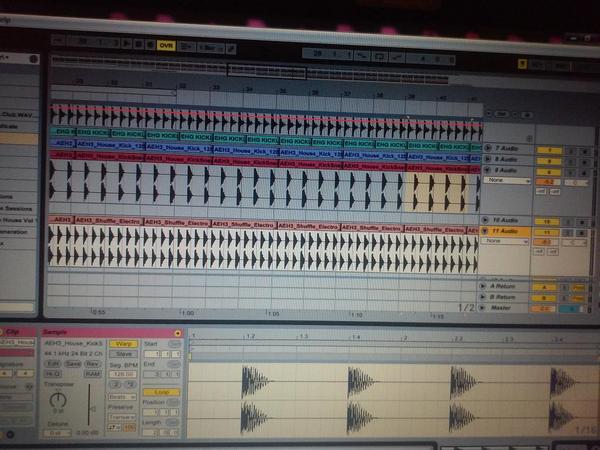Viewport: 600px width, 450px height.
Task: Toggle the arrangement Loop switch
Action: tap(379, 57)
